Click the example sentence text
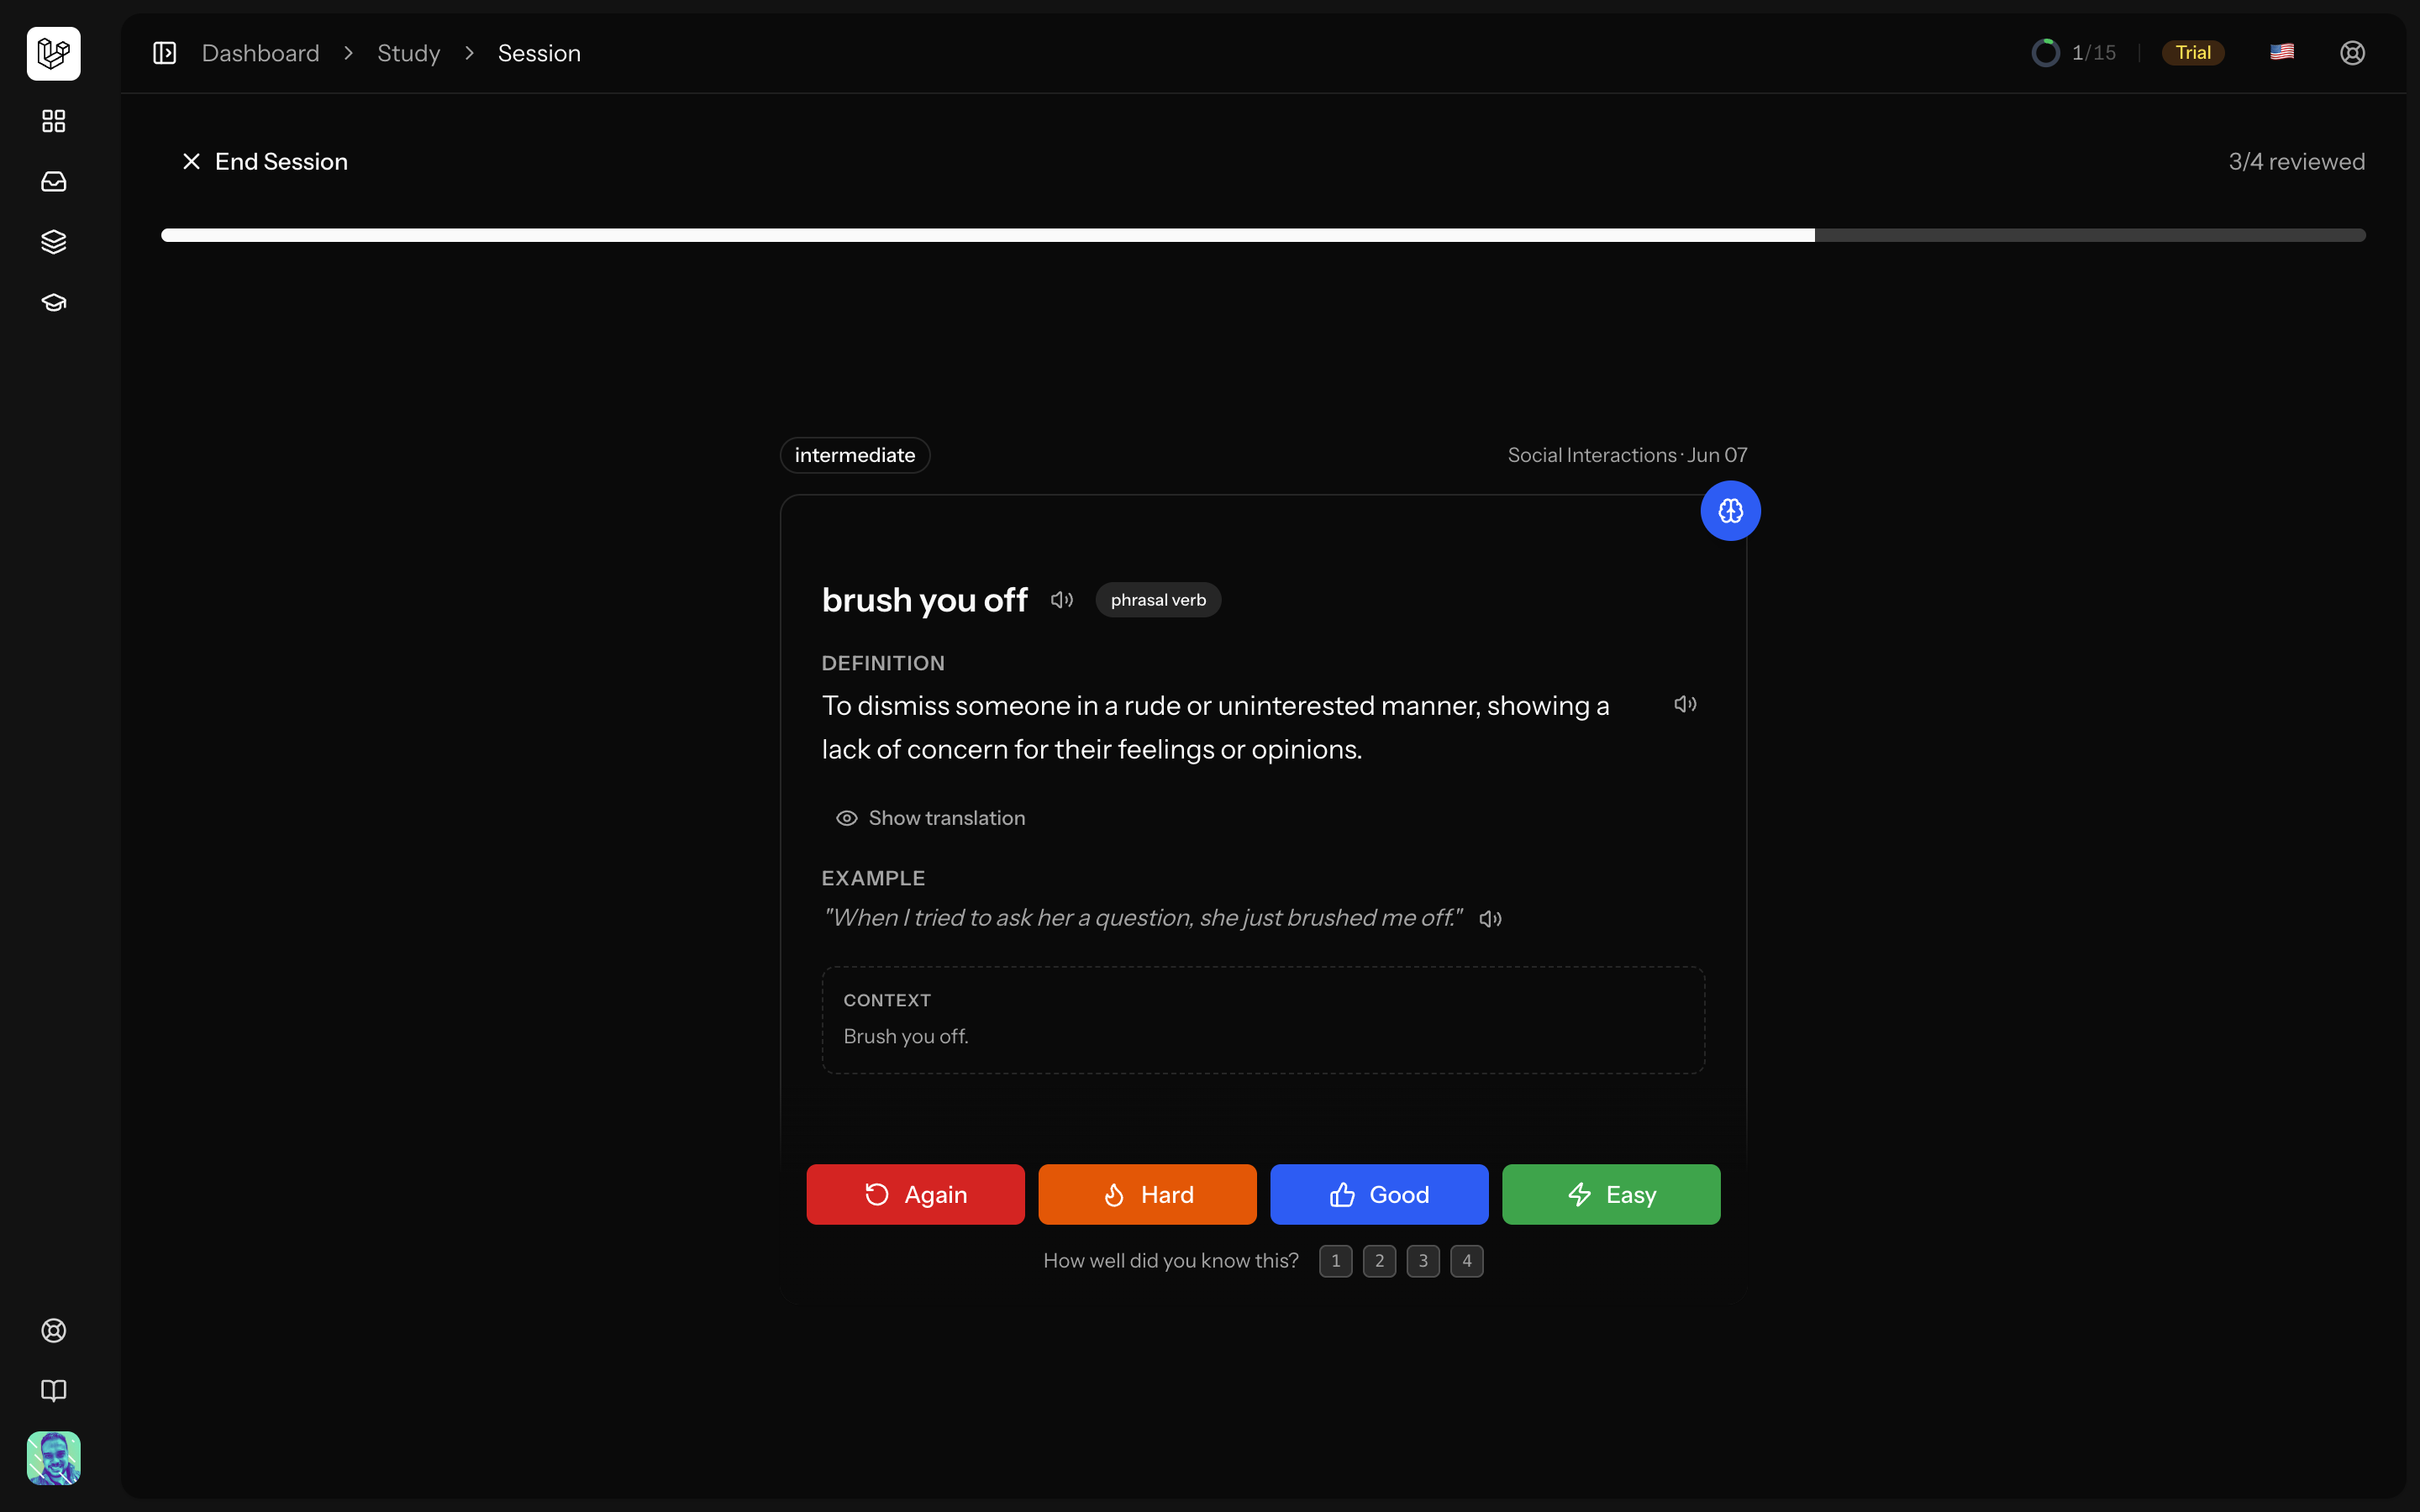 tap(1143, 918)
